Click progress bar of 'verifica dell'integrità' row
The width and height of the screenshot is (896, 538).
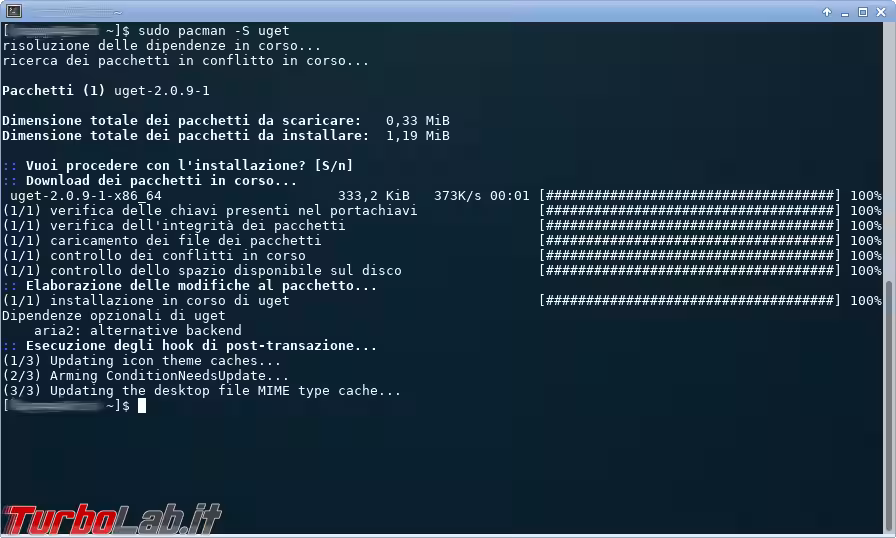pyautogui.click(x=690, y=226)
